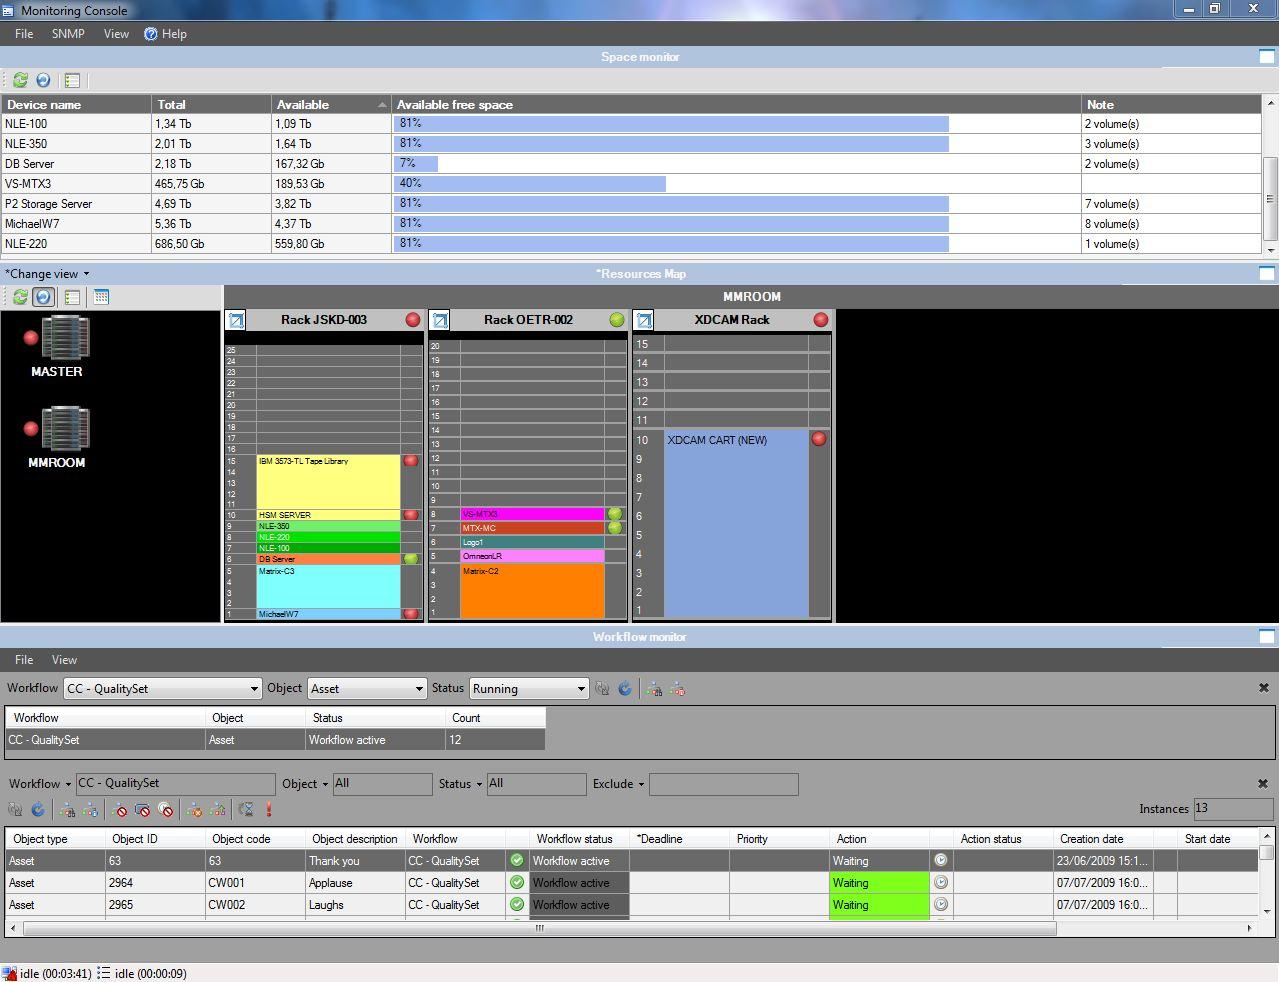Toggle the red indicator on XDCAM Rack
The height and width of the screenshot is (982, 1279).
point(820,320)
